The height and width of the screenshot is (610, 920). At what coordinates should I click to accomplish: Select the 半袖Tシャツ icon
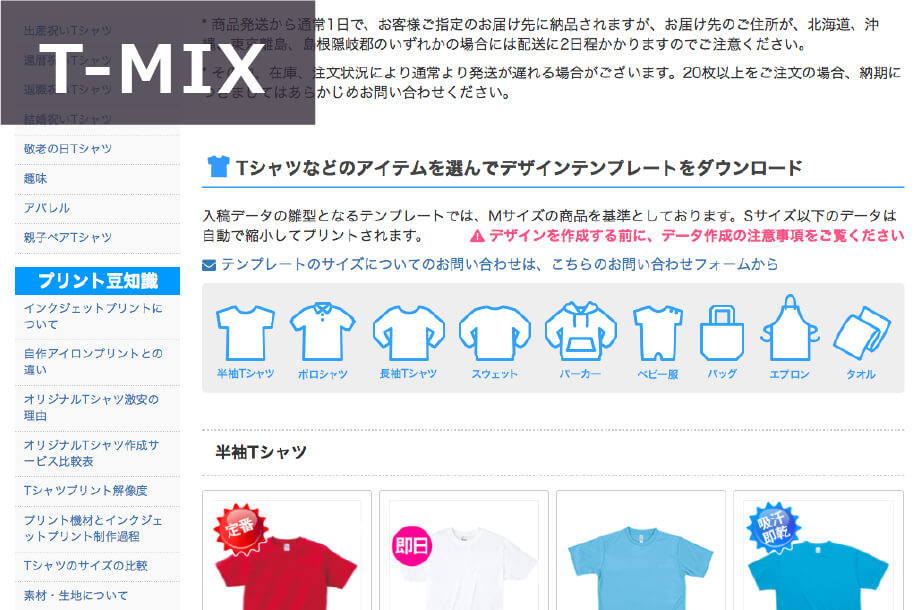click(245, 342)
